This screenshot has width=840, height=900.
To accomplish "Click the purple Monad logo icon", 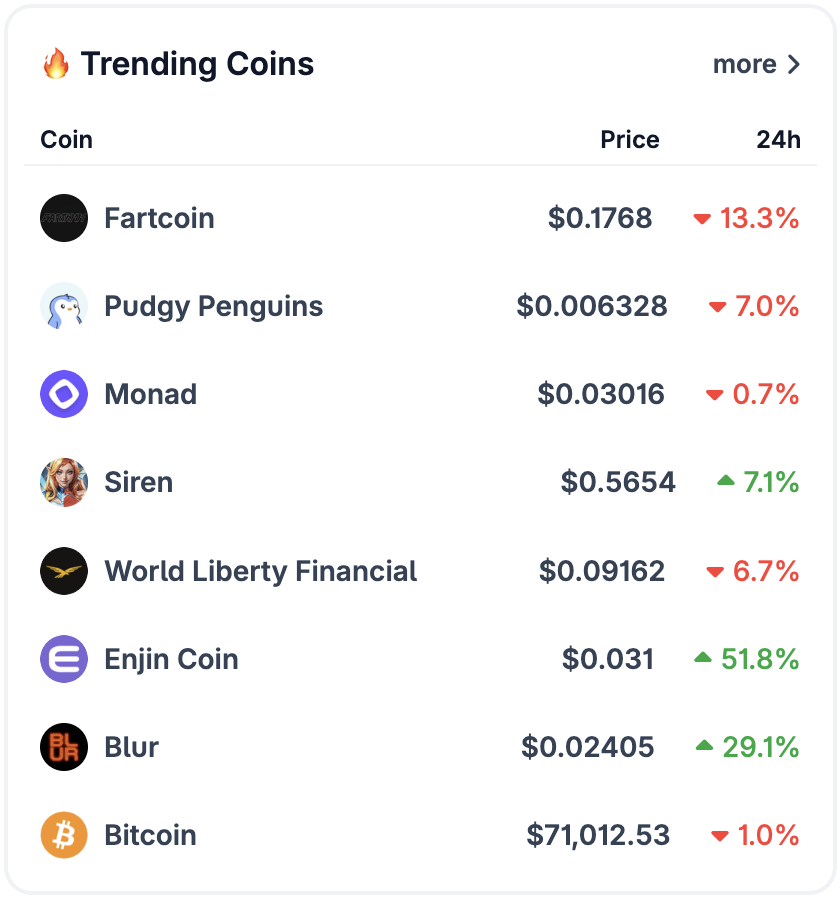I will [64, 394].
